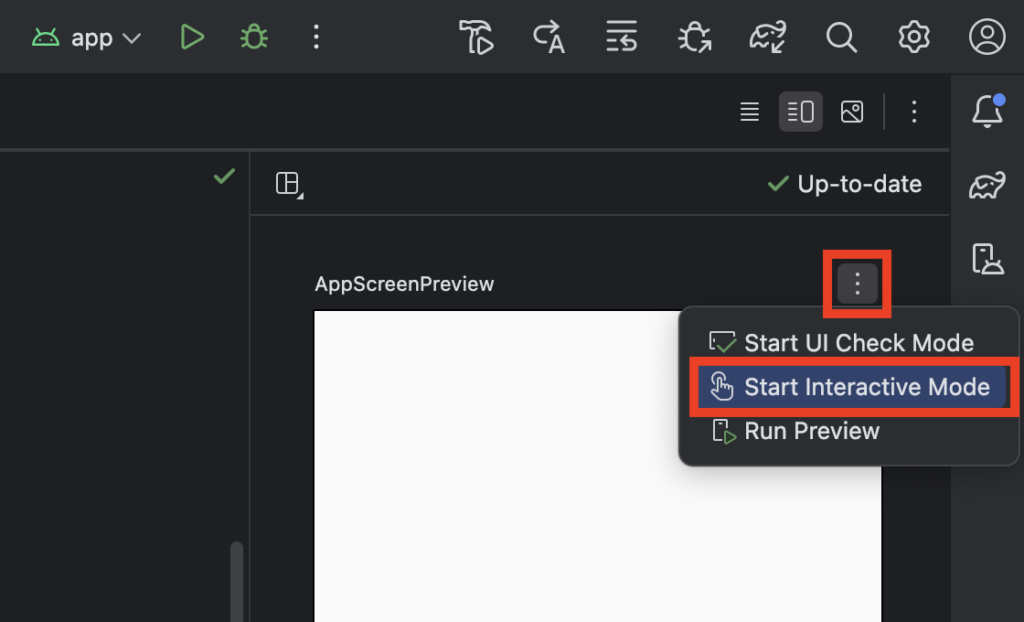
Task: Click Run Preview menu entry
Action: click(811, 431)
